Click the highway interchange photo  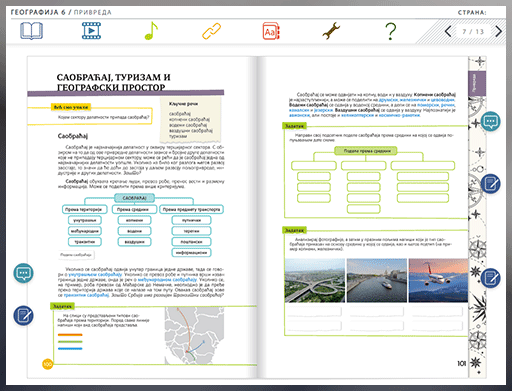coord(315,280)
